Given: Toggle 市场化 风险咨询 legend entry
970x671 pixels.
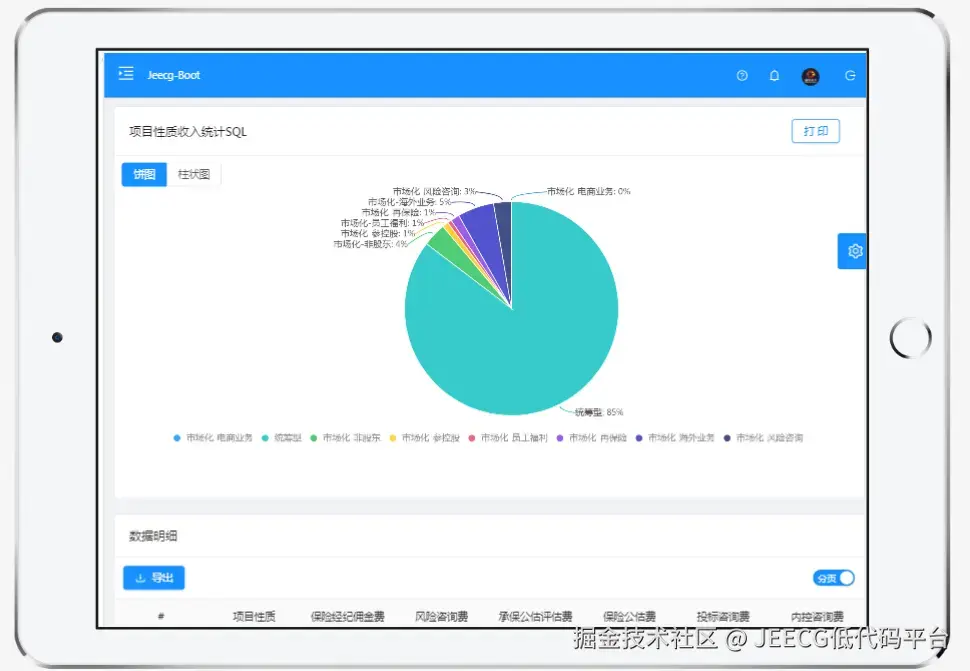Looking at the screenshot, I should pyautogui.click(x=763, y=438).
